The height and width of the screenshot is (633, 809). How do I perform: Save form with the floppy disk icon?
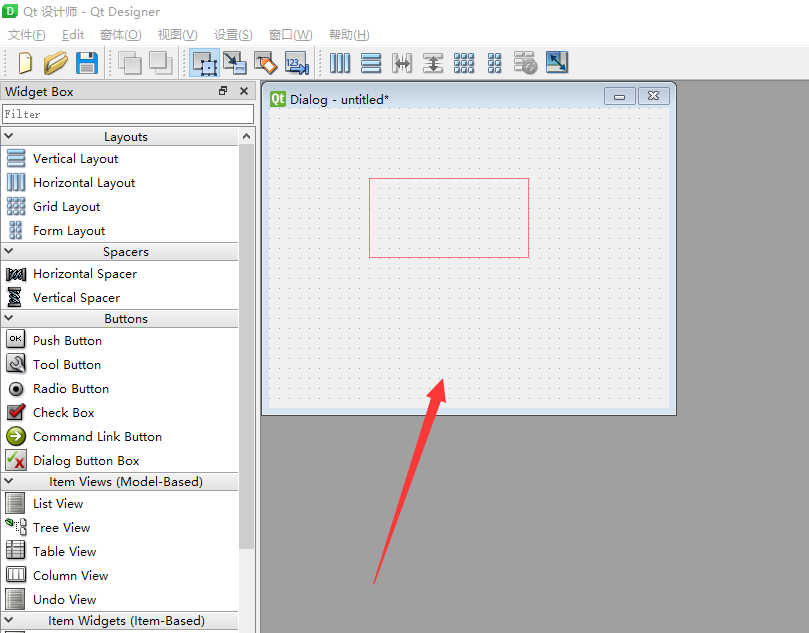[x=87, y=63]
